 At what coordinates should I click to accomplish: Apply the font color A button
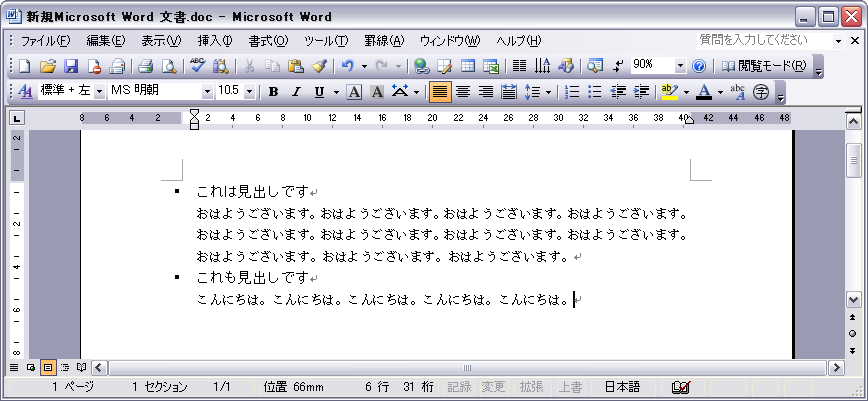coord(704,92)
